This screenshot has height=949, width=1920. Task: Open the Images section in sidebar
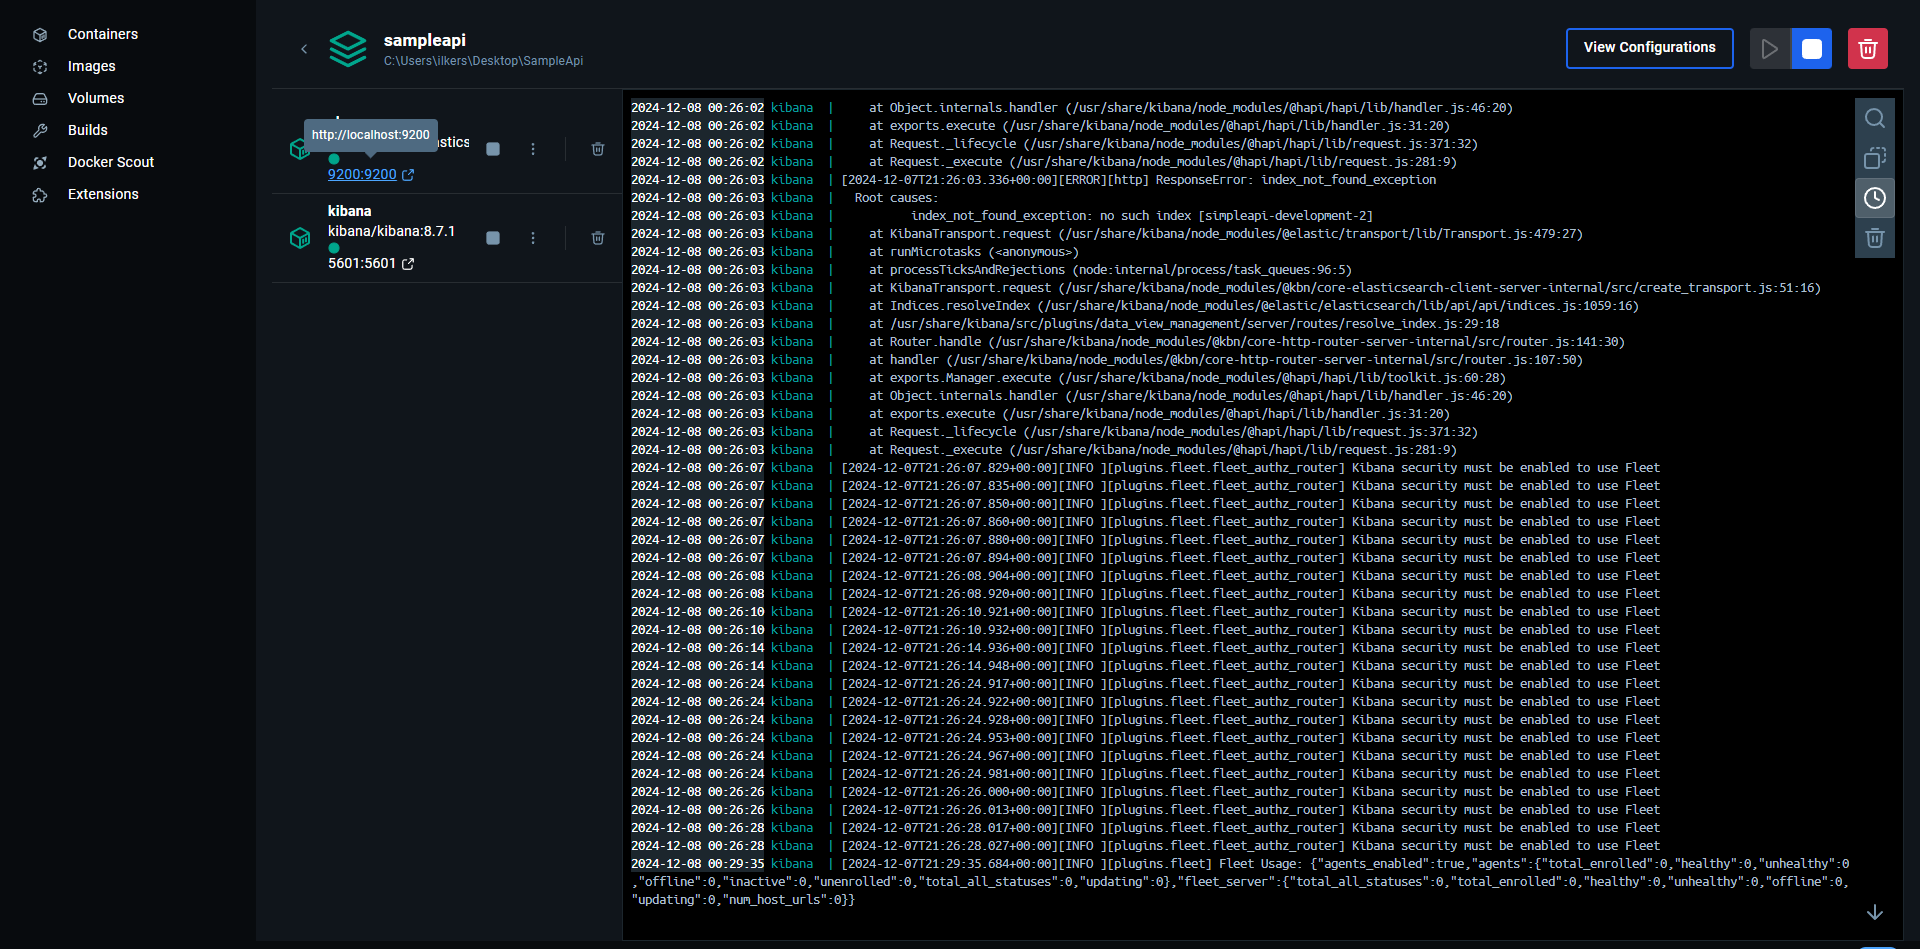pos(91,66)
